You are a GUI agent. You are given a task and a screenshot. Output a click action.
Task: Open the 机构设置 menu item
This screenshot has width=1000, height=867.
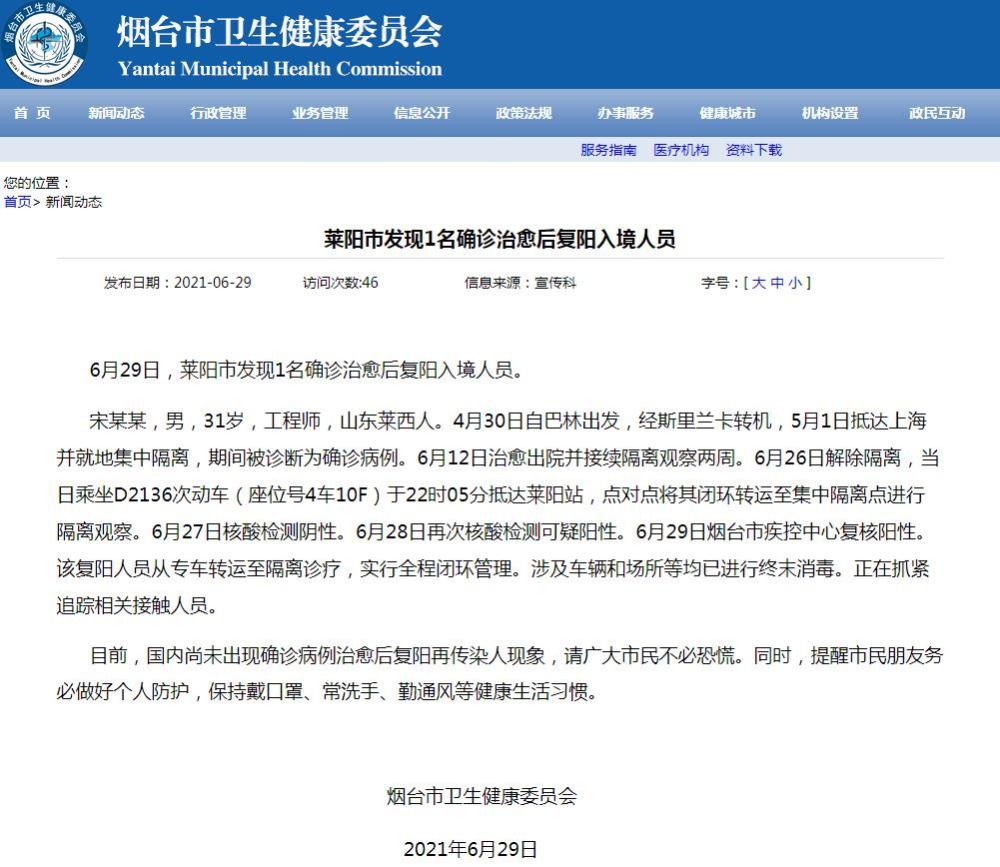point(830,113)
